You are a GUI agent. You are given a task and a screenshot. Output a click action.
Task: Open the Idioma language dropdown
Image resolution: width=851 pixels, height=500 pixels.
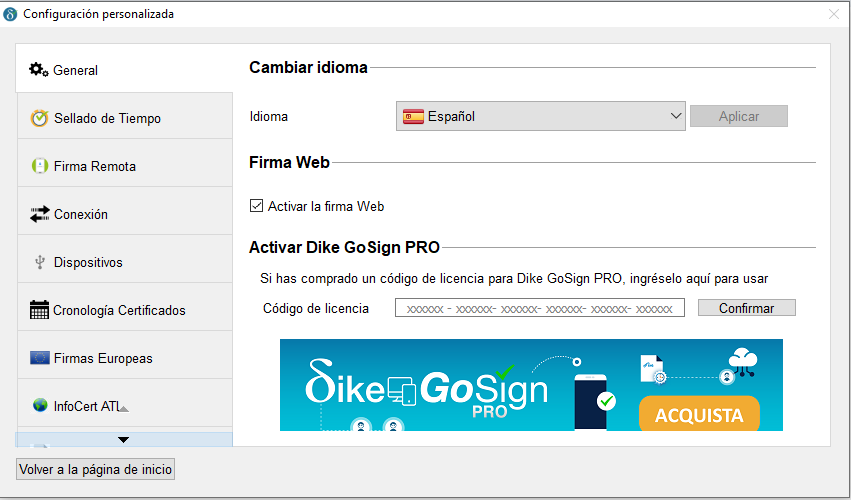(x=541, y=116)
